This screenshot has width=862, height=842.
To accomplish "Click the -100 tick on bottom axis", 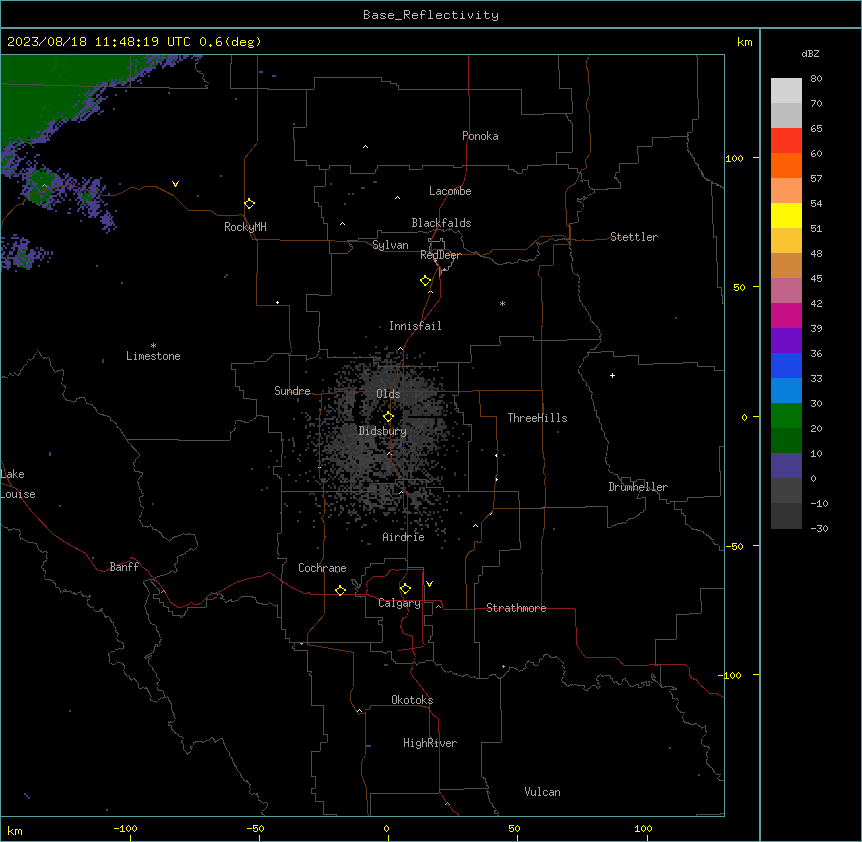I will pyautogui.click(x=125, y=829).
